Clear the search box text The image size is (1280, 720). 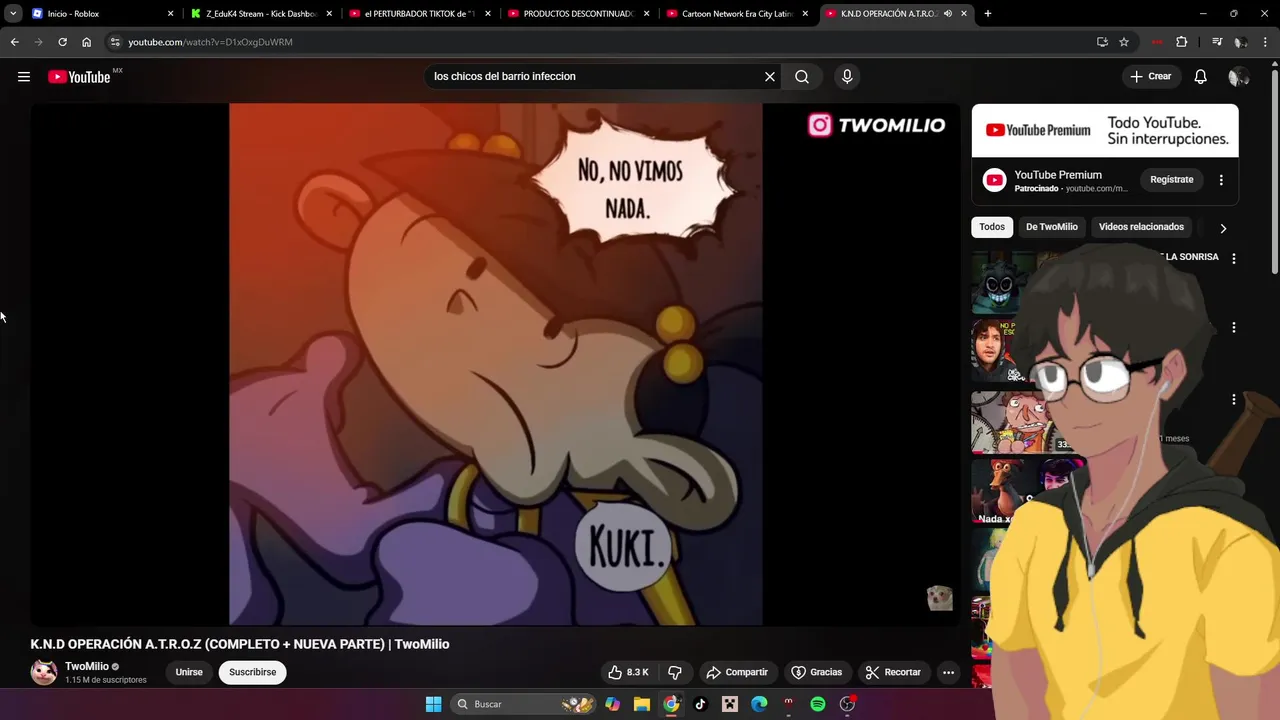pos(770,77)
